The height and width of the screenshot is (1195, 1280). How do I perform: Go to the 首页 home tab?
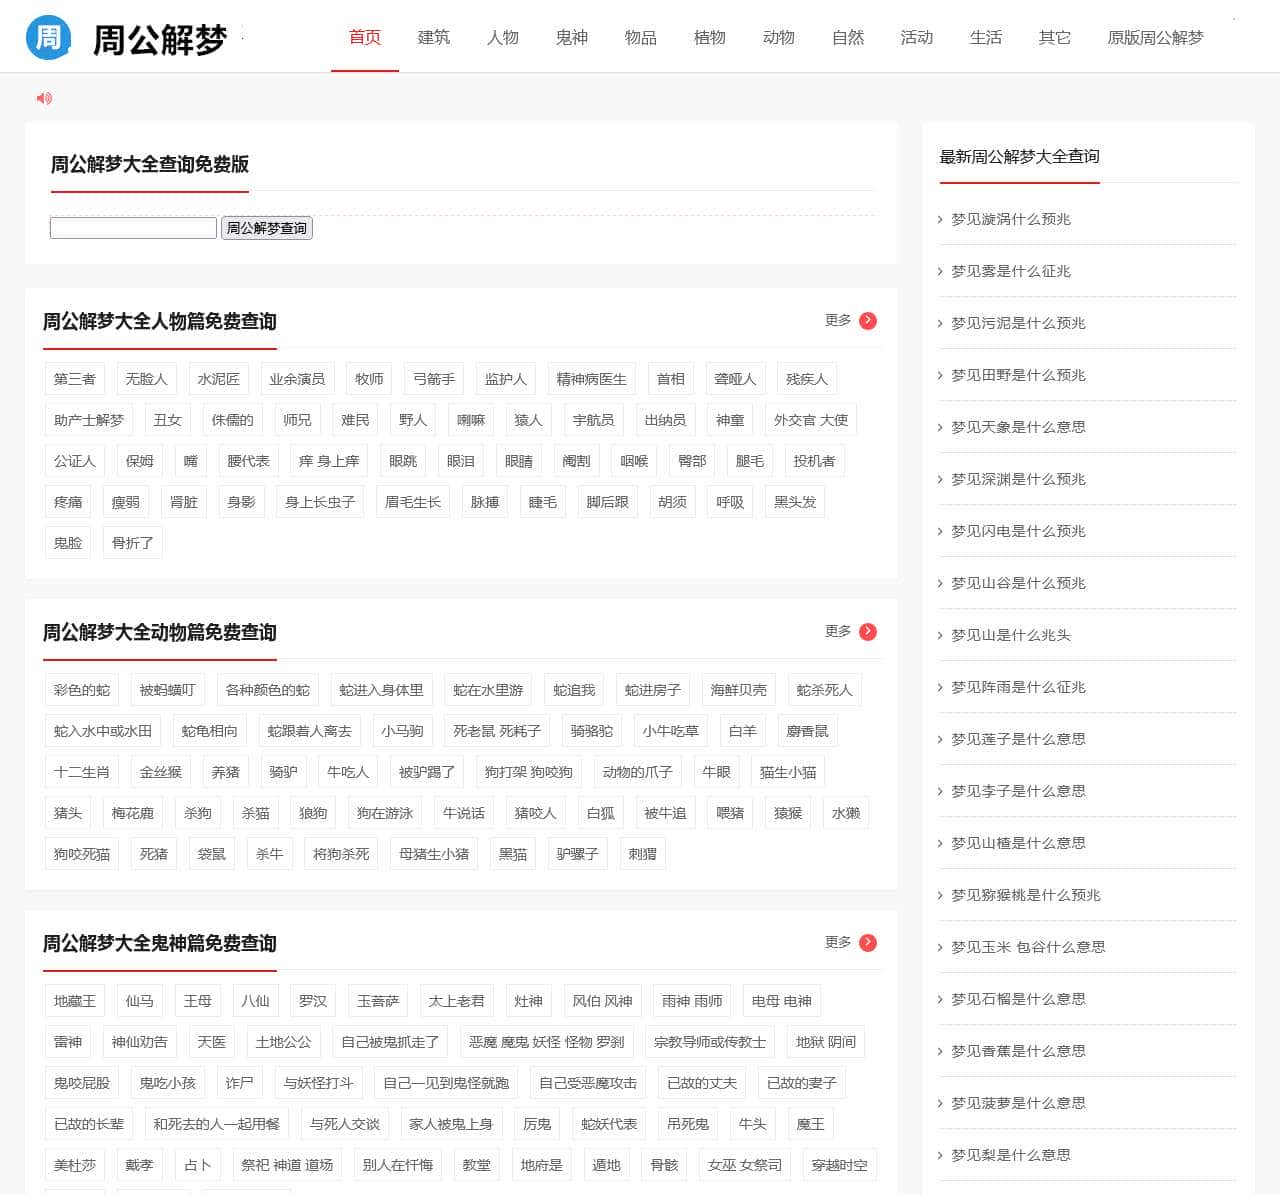coord(364,38)
